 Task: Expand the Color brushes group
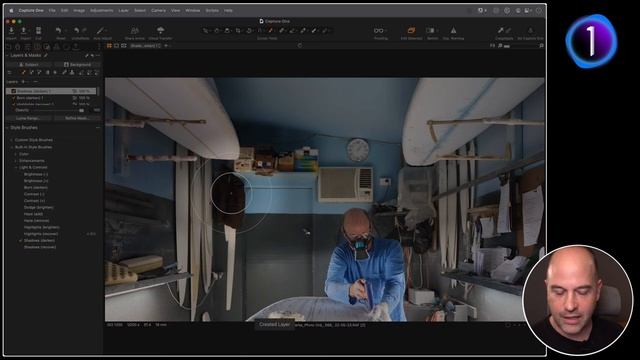[16, 154]
